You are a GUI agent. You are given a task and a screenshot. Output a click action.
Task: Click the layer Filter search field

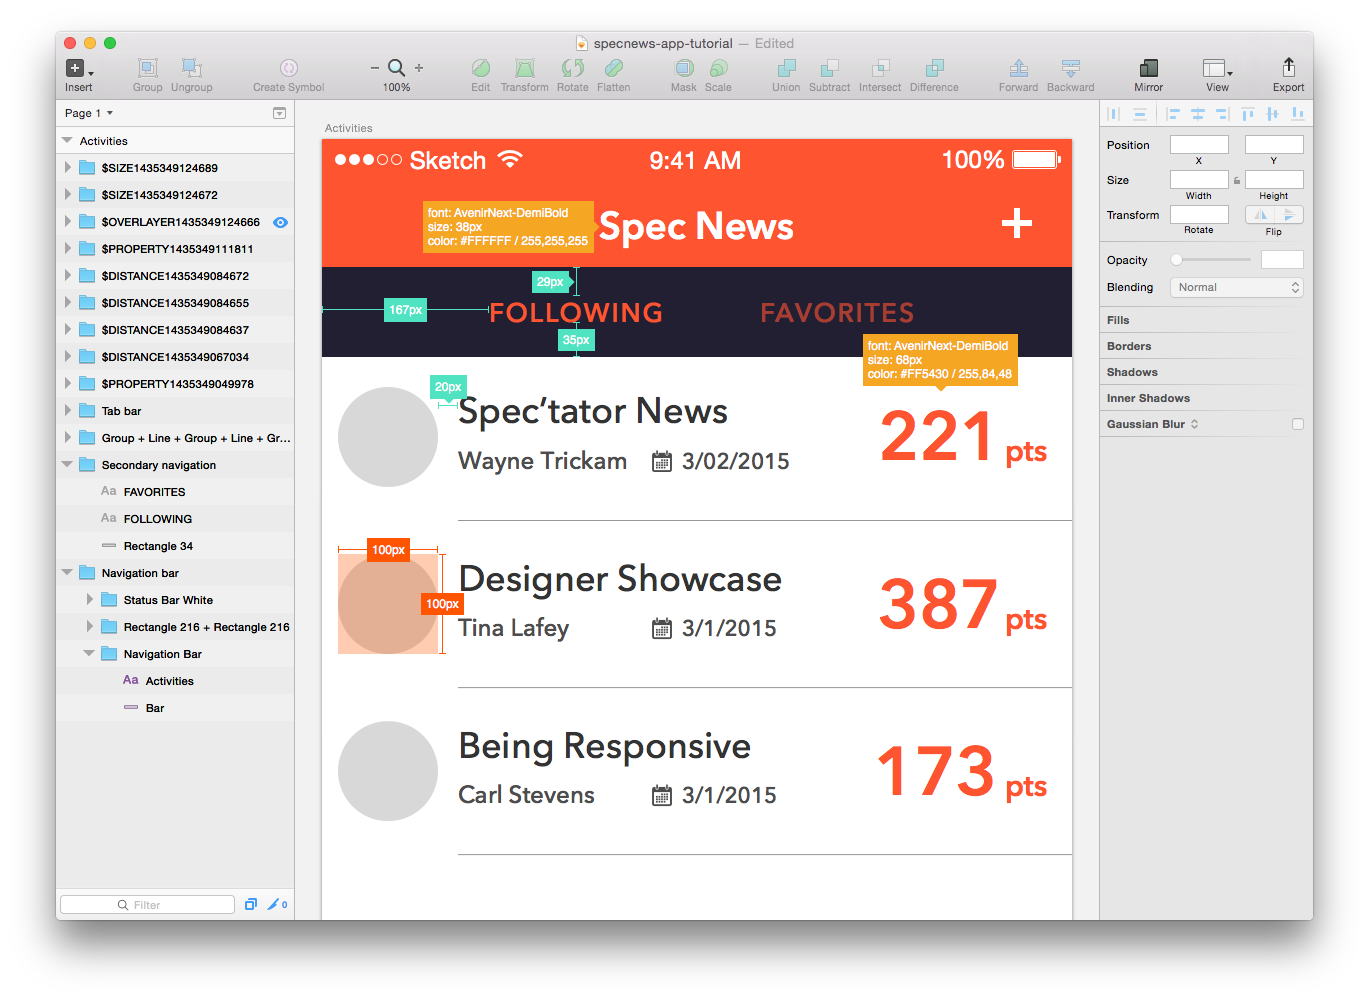pyautogui.click(x=147, y=904)
